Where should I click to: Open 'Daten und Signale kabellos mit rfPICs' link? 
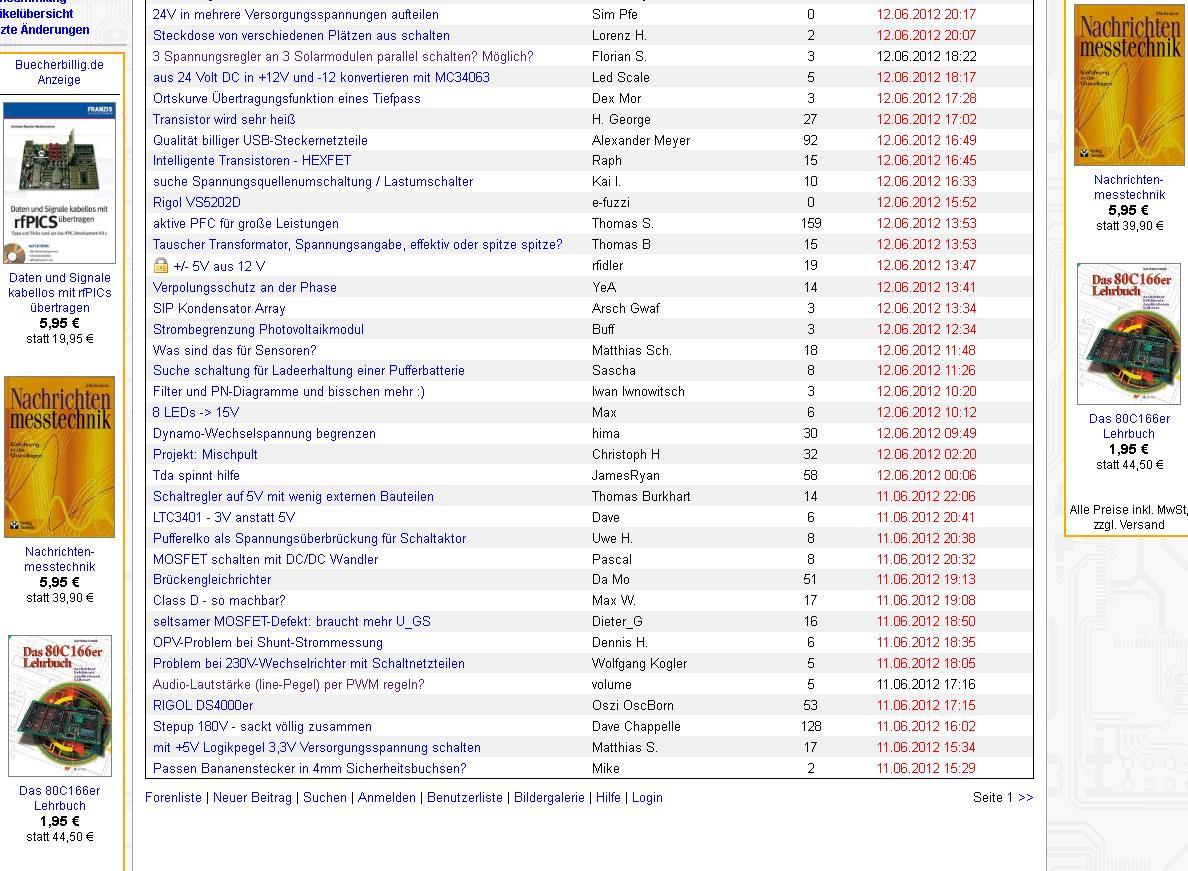coord(60,293)
